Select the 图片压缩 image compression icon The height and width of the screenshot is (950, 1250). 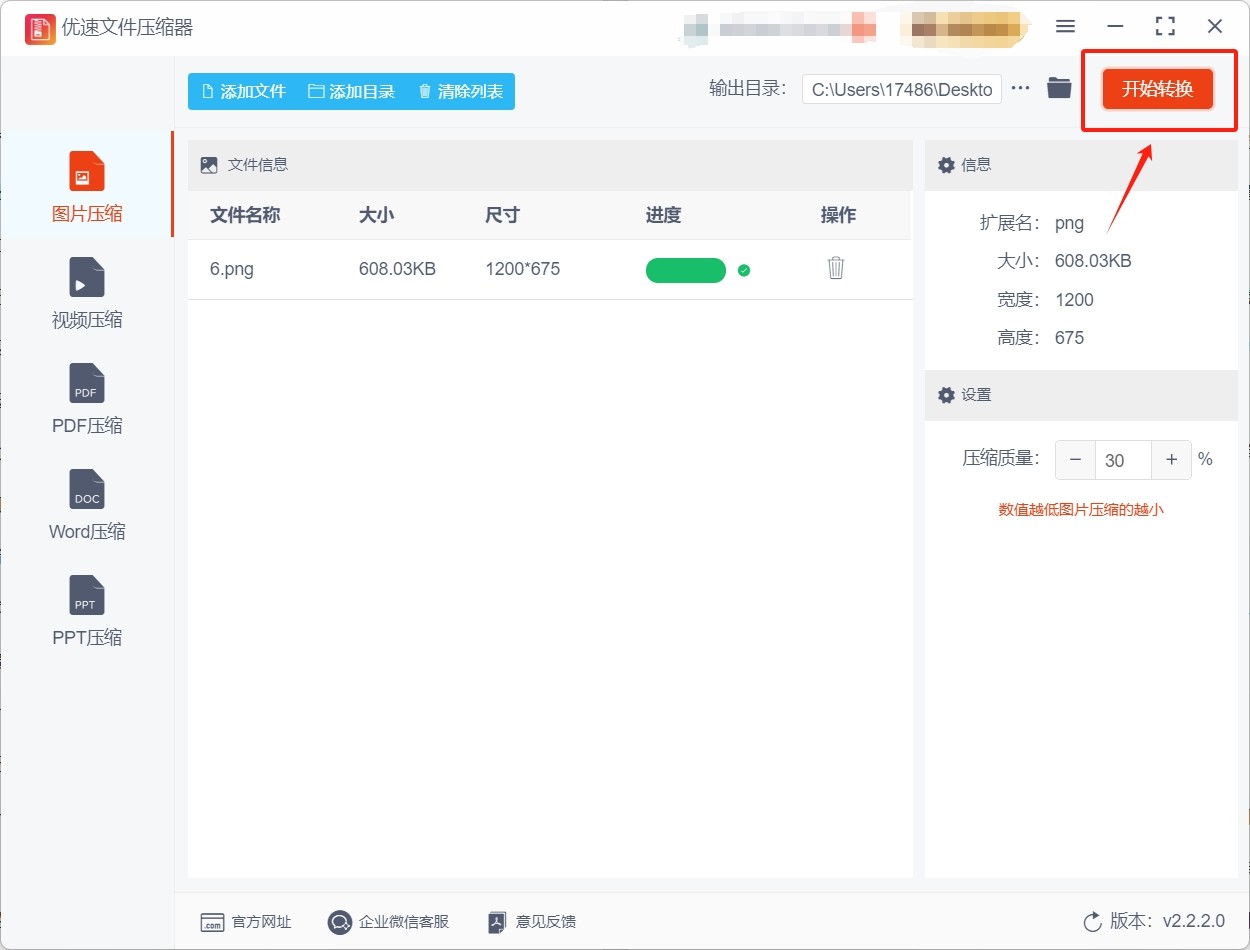point(86,171)
